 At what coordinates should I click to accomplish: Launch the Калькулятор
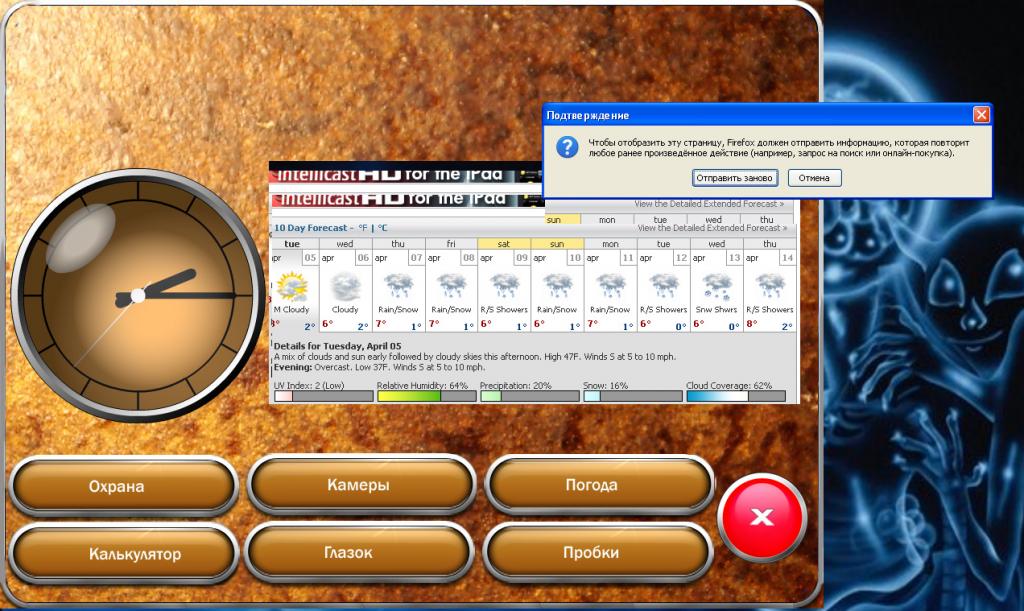pyautogui.click(x=134, y=553)
